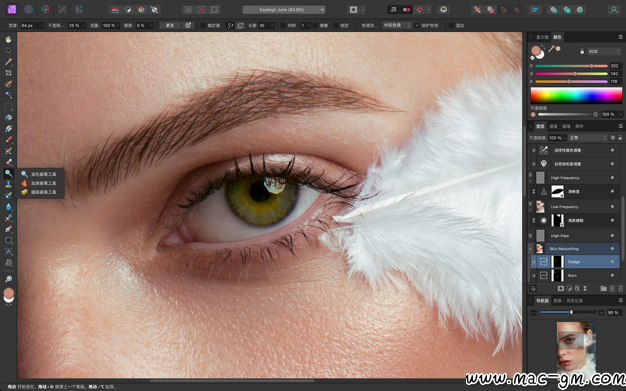Apply Auto Levels from top toolbar
The image size is (626, 391).
pyautogui.click(x=115, y=10)
